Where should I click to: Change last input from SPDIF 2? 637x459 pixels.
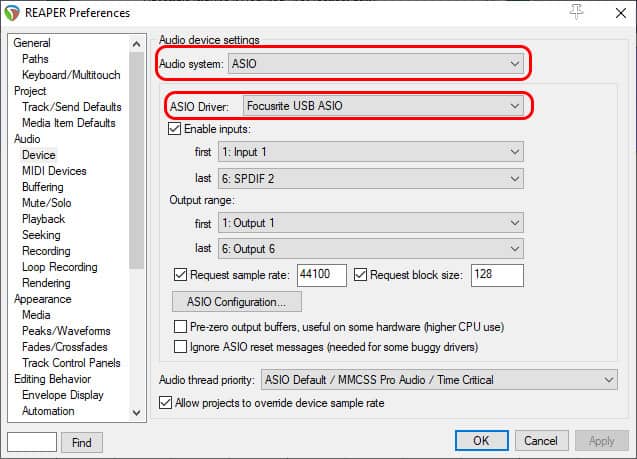[x=370, y=179]
